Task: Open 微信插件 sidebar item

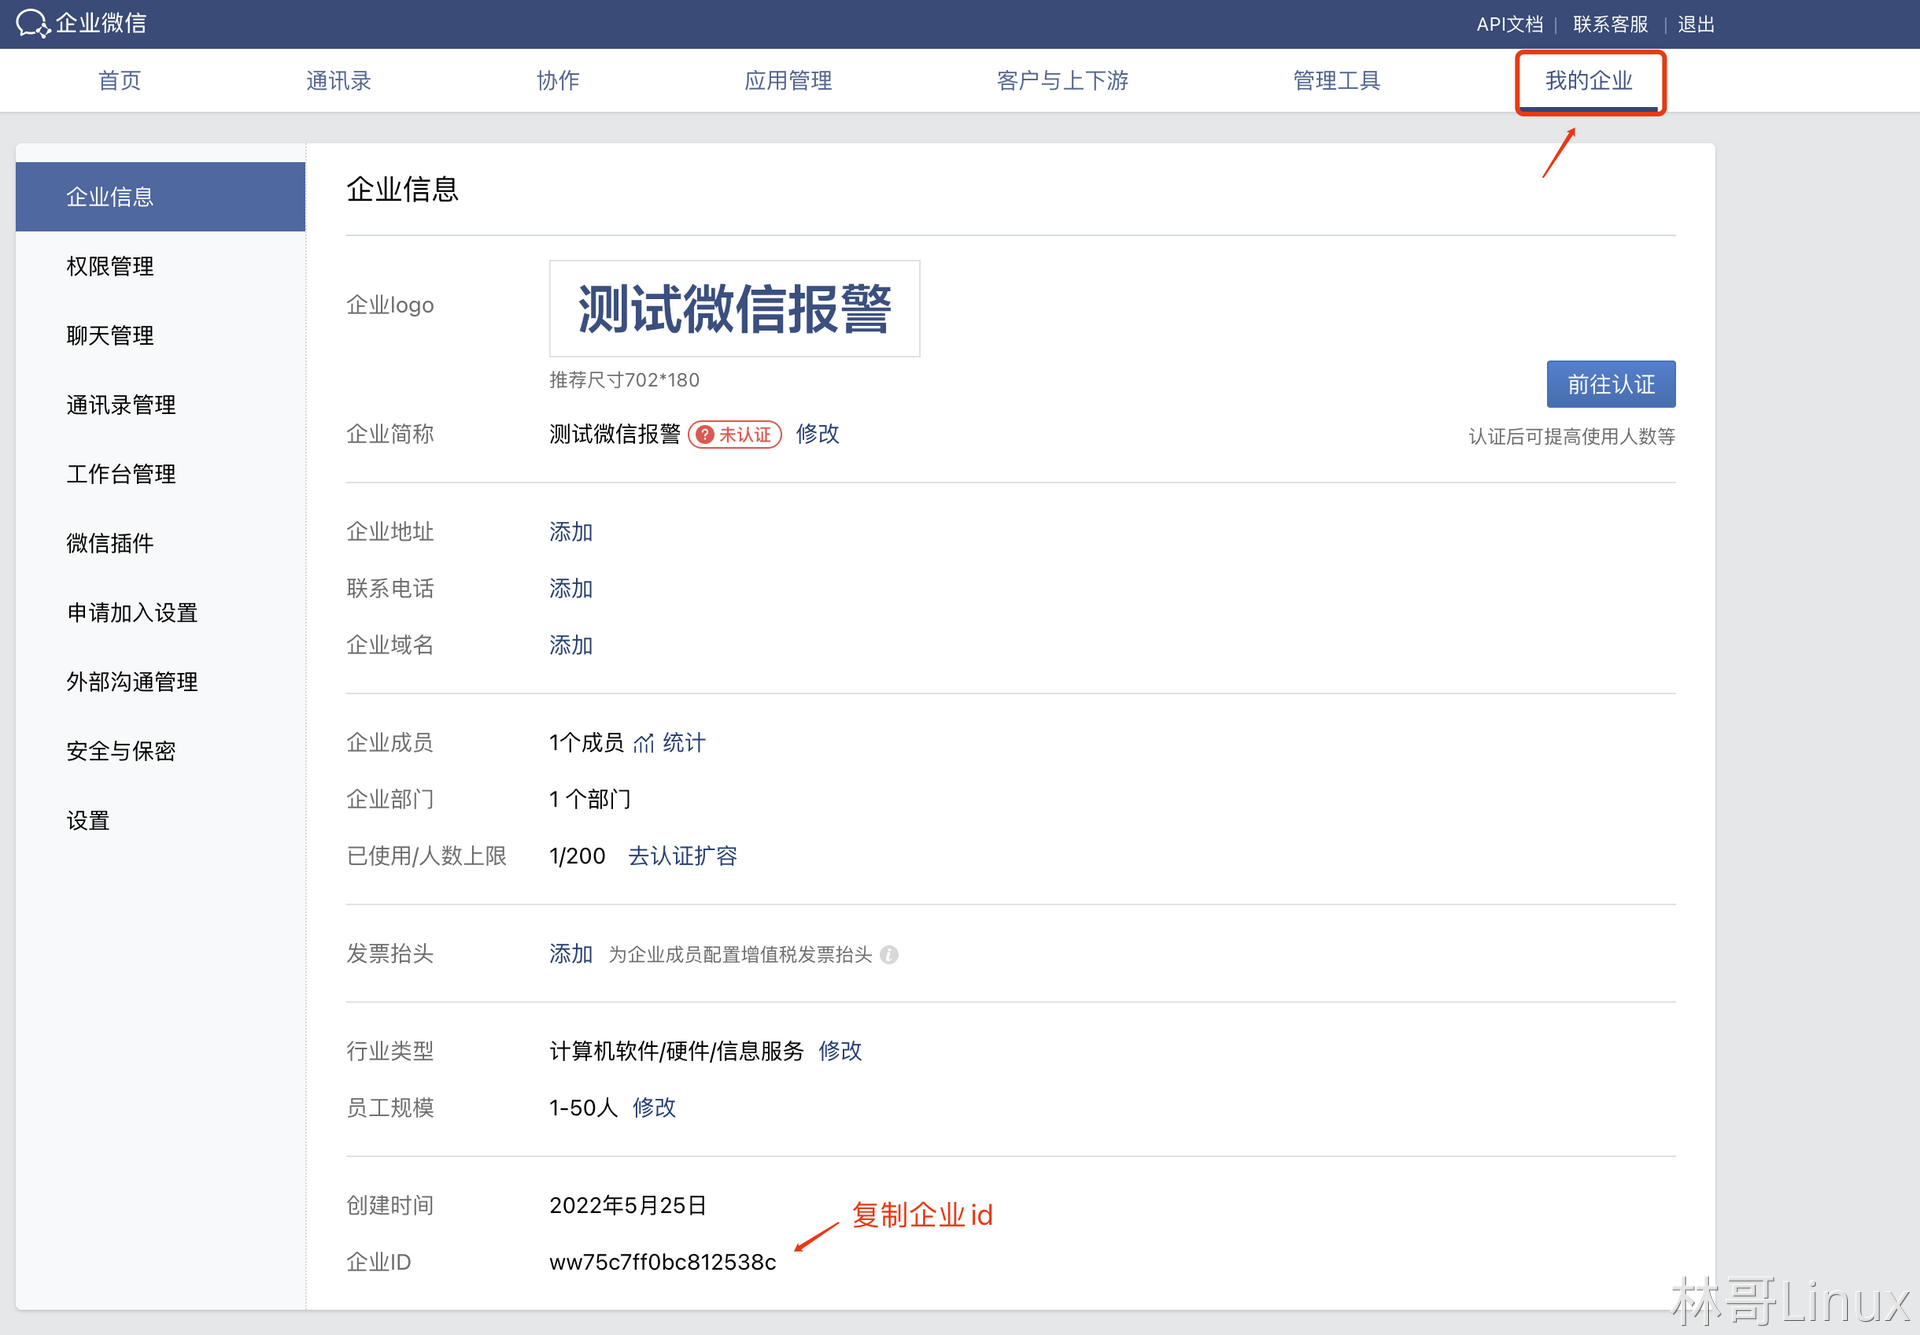Action: [x=110, y=543]
